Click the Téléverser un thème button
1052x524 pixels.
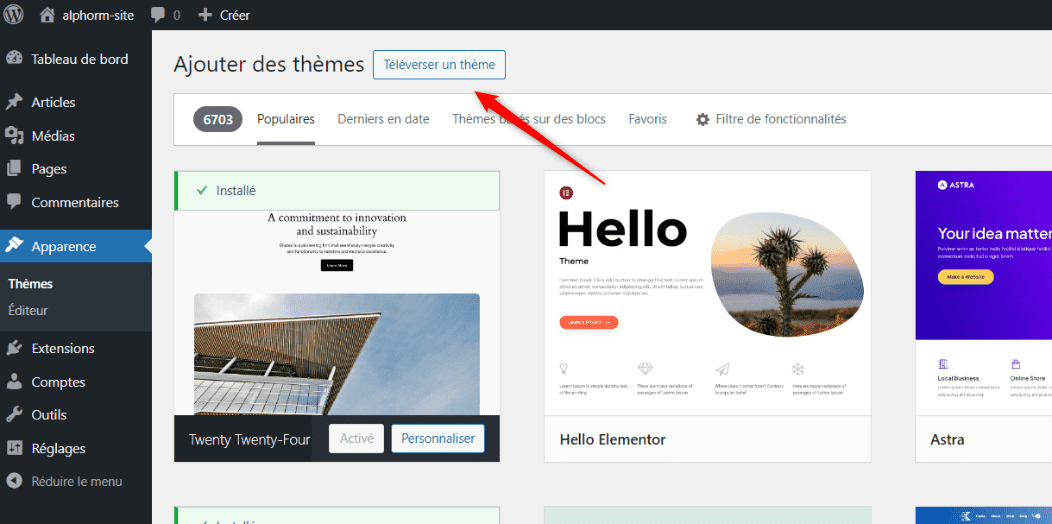point(439,65)
